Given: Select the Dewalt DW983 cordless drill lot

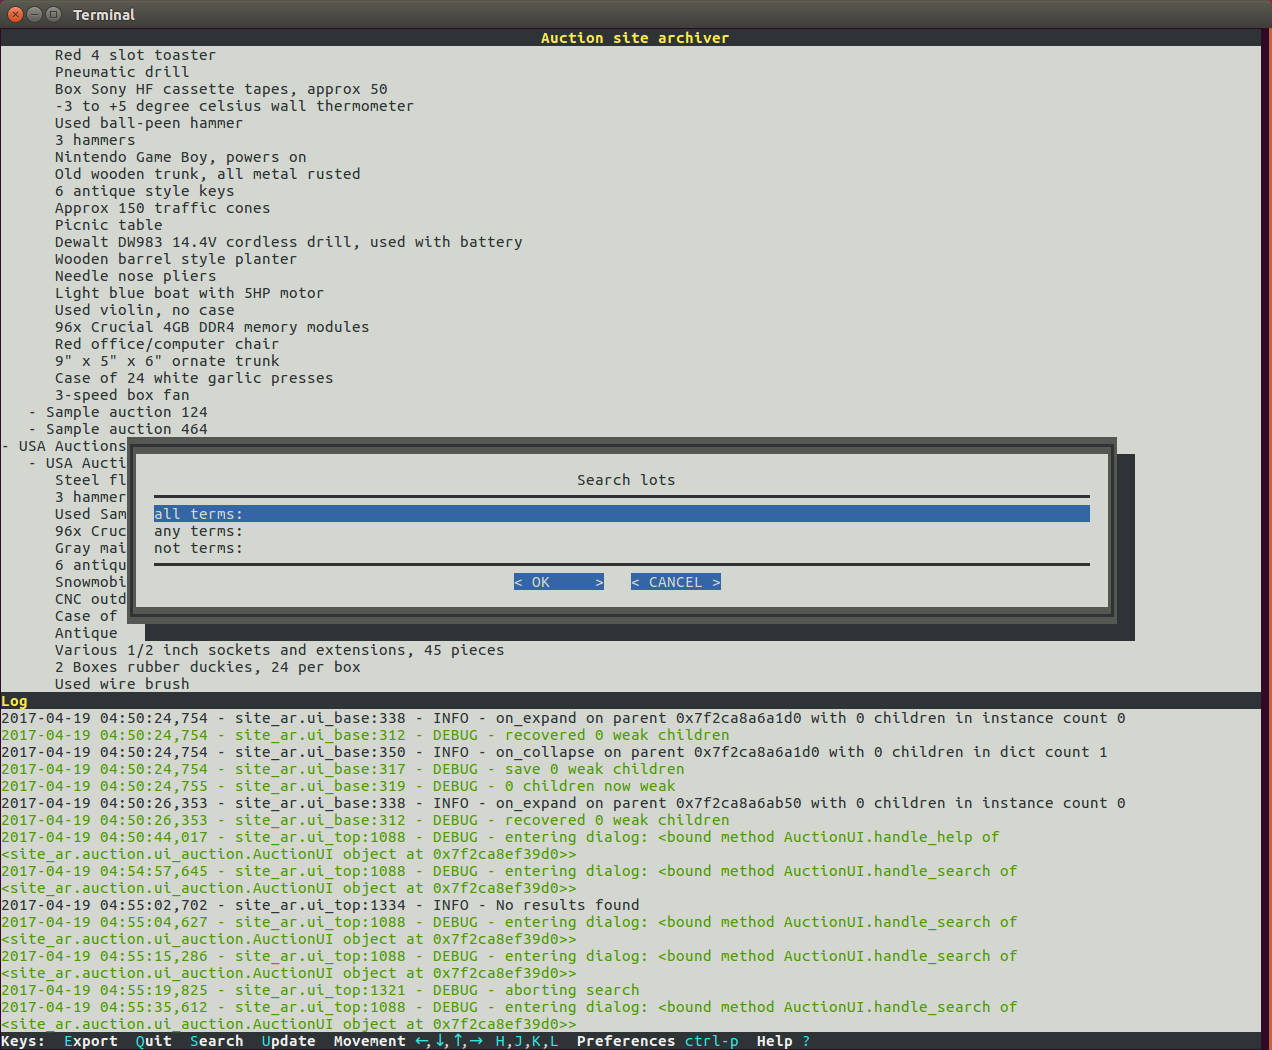Looking at the screenshot, I should (x=289, y=242).
